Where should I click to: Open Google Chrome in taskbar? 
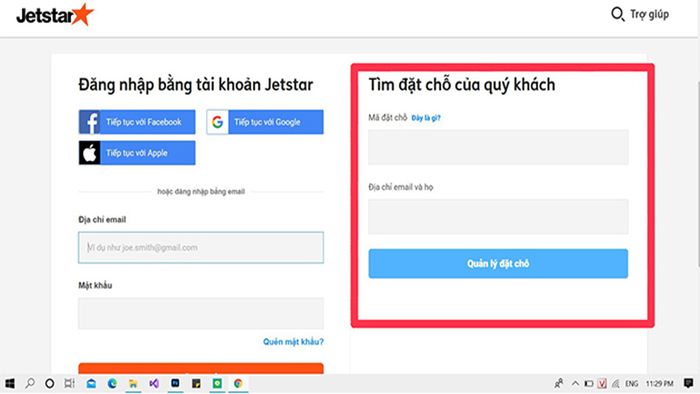[x=238, y=383]
